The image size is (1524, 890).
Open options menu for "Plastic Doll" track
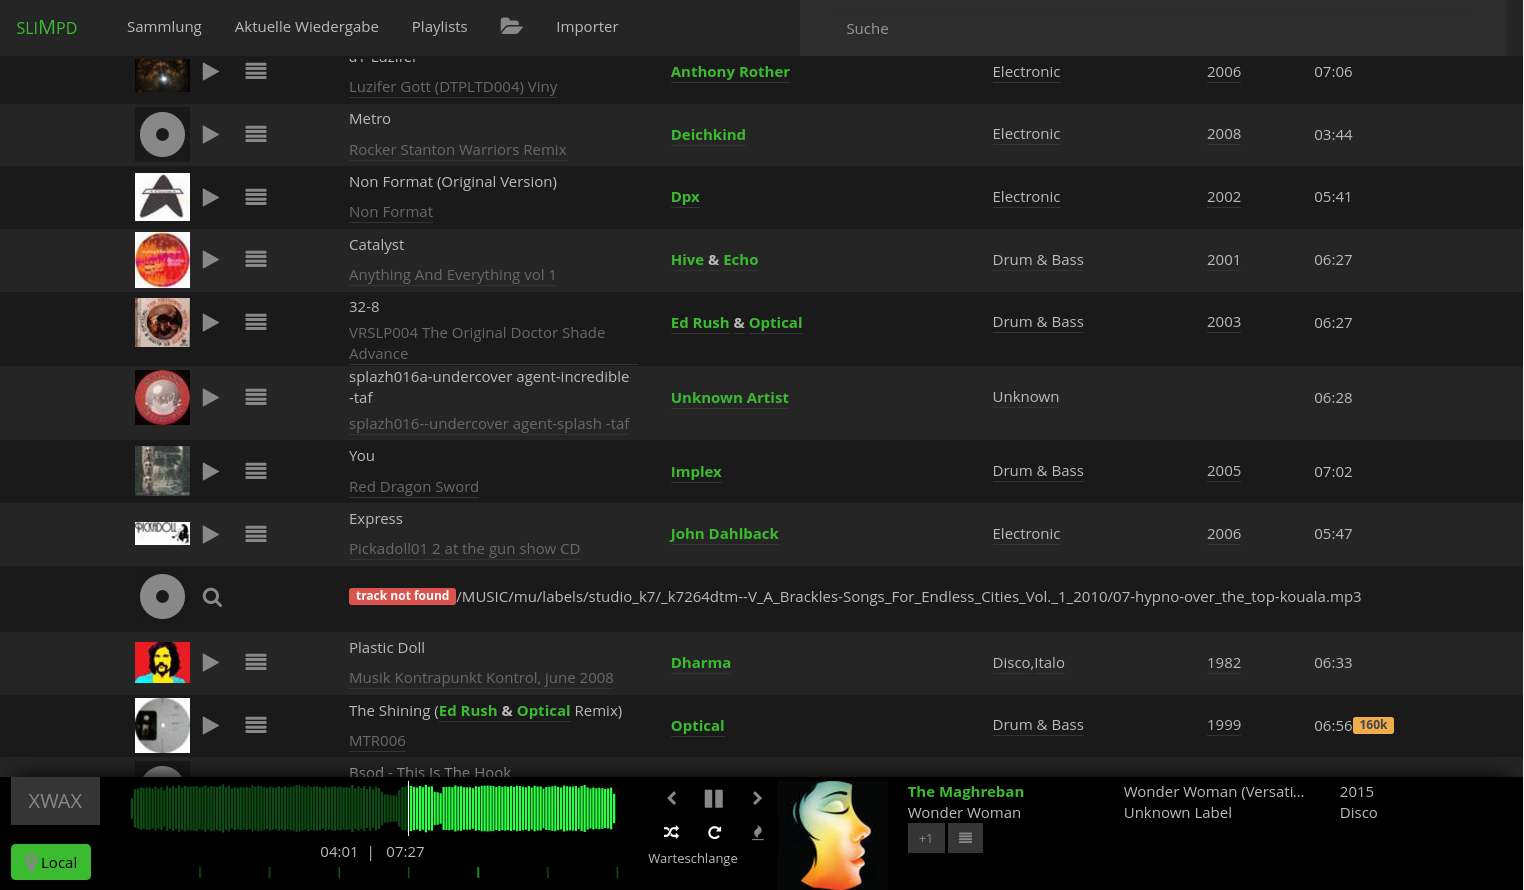pyautogui.click(x=256, y=662)
